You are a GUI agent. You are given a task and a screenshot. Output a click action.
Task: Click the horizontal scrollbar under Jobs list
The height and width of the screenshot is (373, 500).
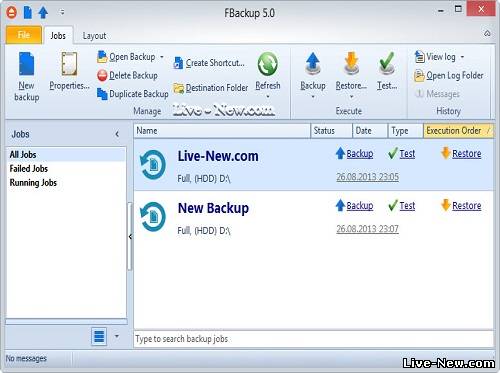point(67,322)
